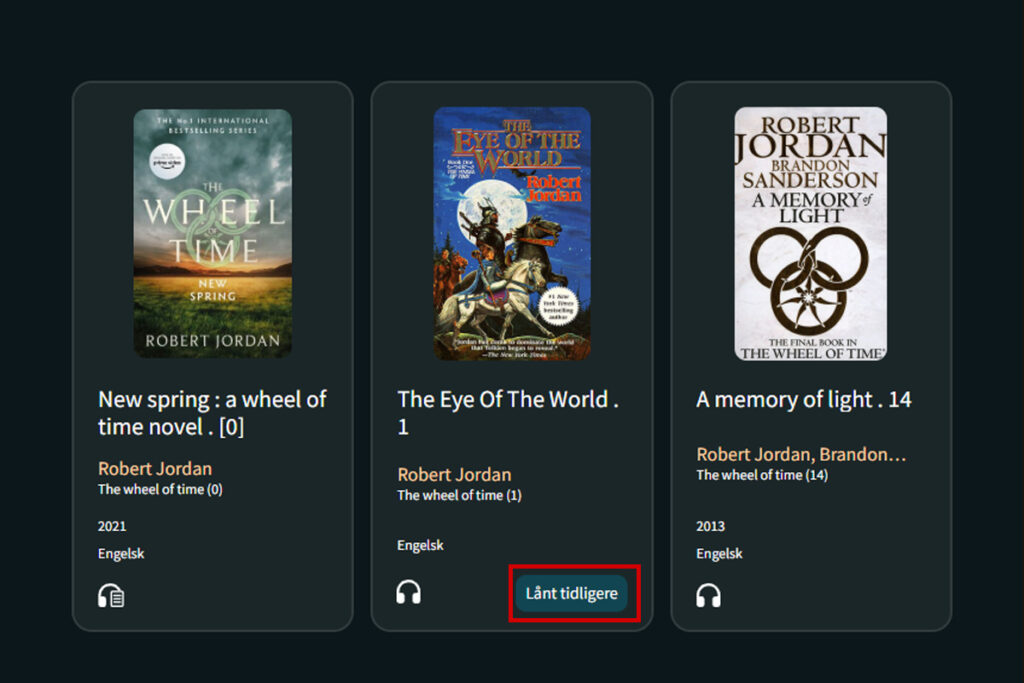Click author Robert Jordan under Eye Of The World
The height and width of the screenshot is (683, 1024).
tap(454, 474)
